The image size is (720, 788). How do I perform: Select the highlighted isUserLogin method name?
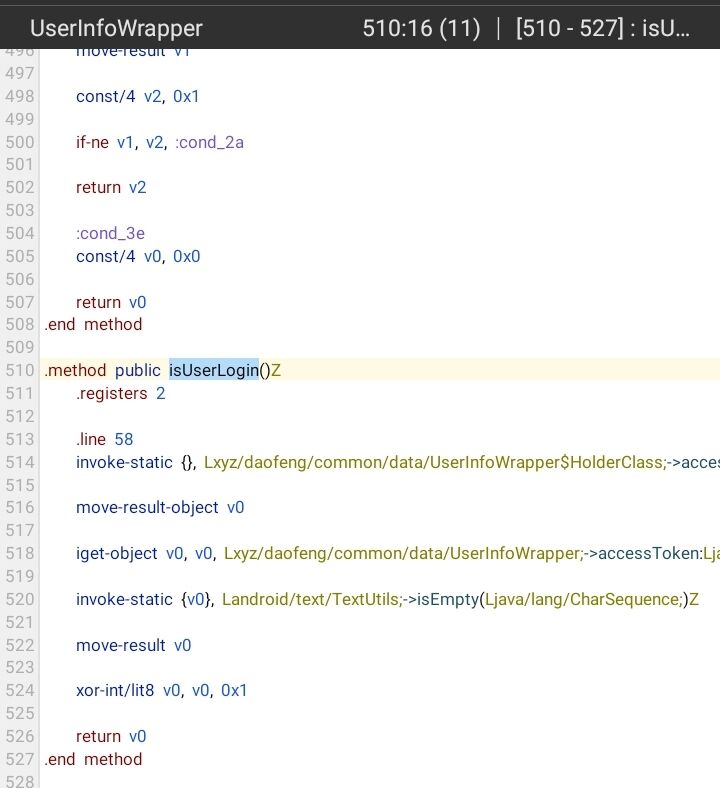(214, 370)
